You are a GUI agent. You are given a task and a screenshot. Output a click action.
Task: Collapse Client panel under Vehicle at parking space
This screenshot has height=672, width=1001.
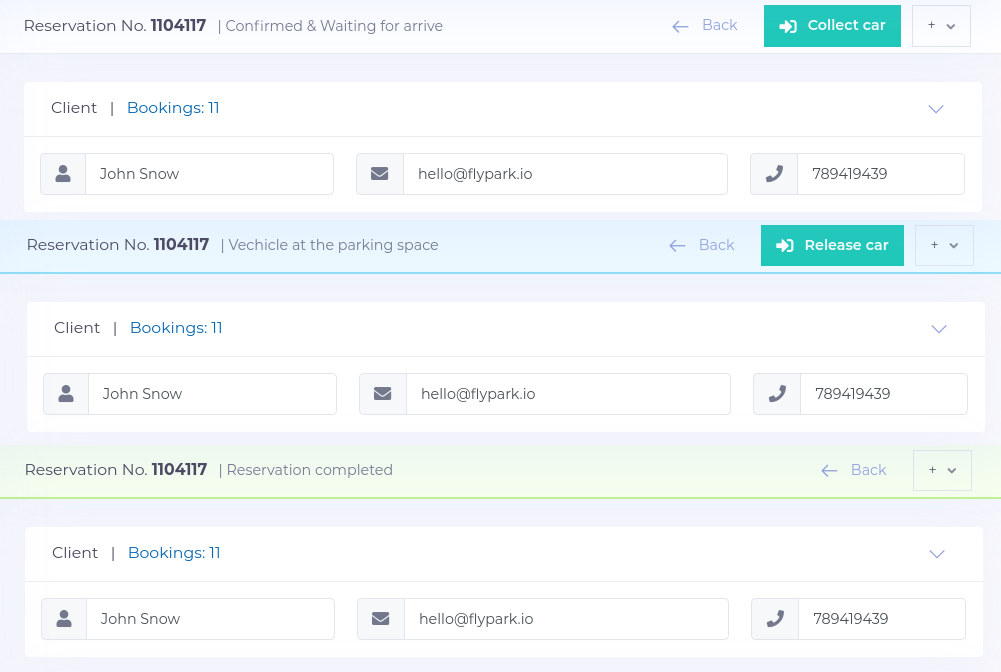[x=938, y=329]
